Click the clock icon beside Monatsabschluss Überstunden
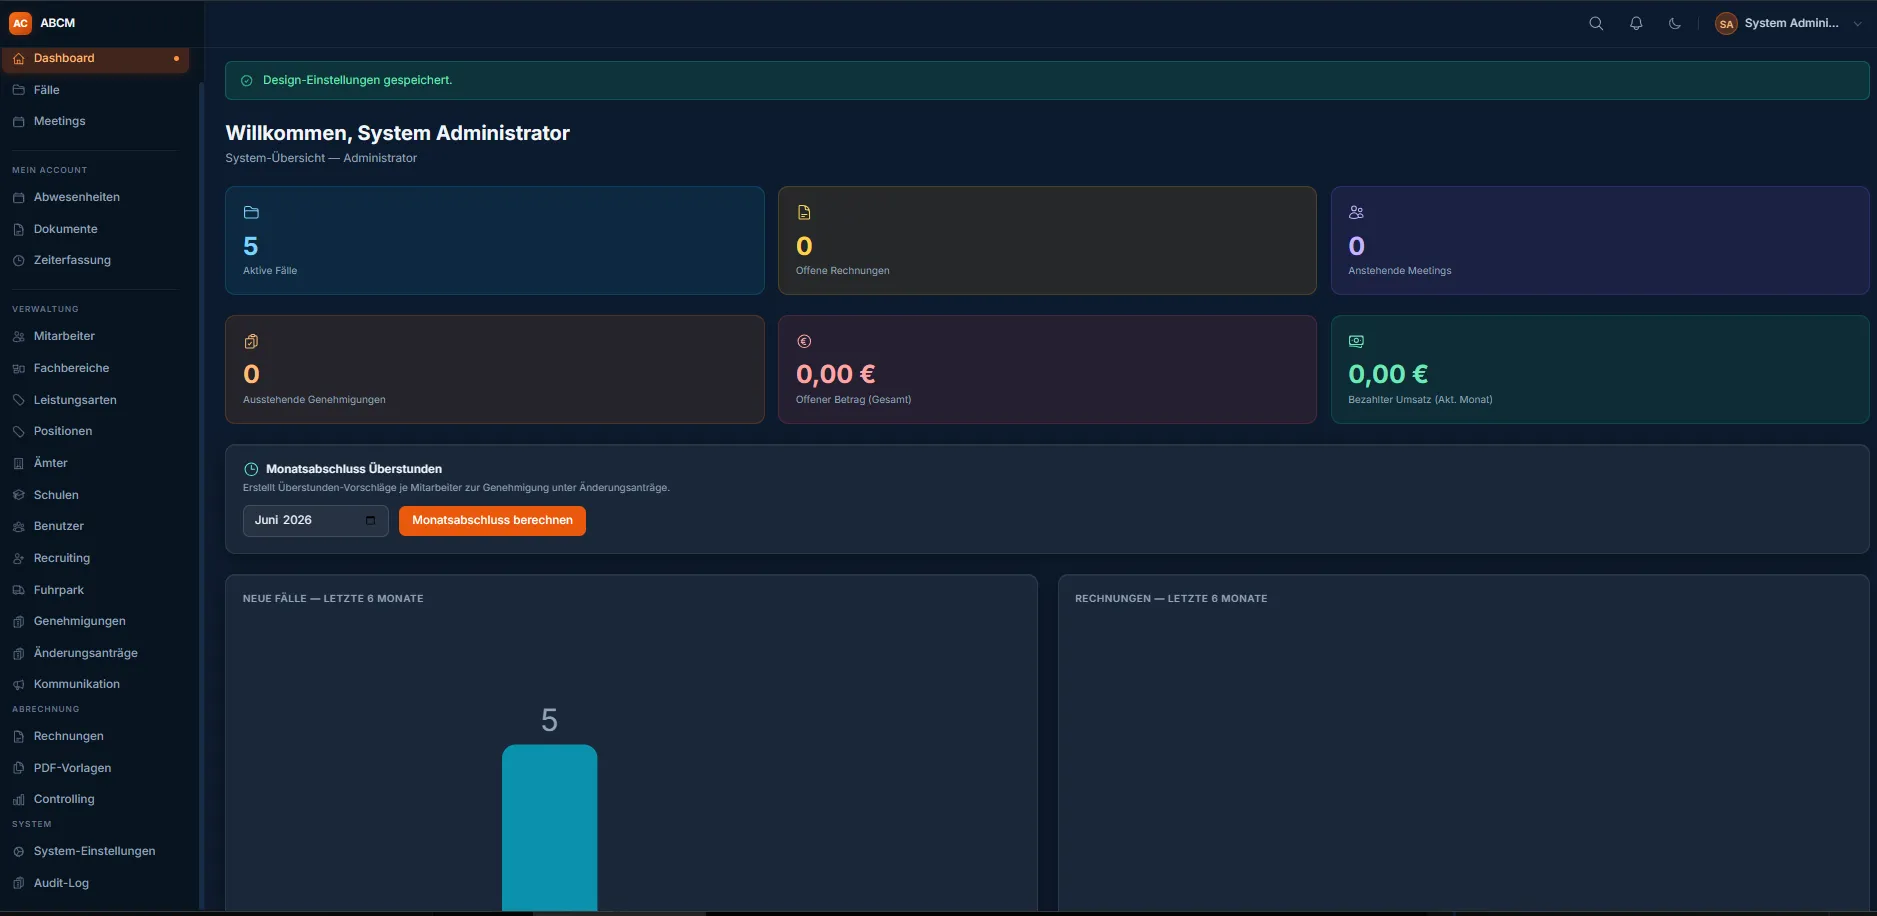This screenshot has height=916, width=1877. coord(251,469)
